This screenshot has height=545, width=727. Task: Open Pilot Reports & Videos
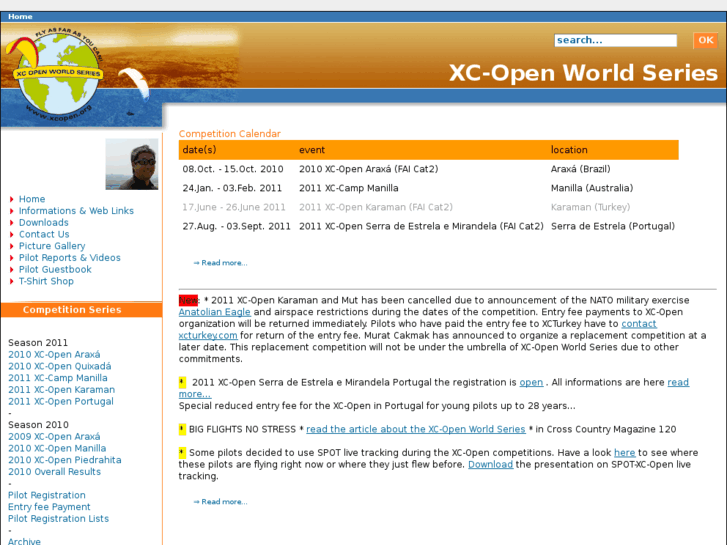click(70, 257)
